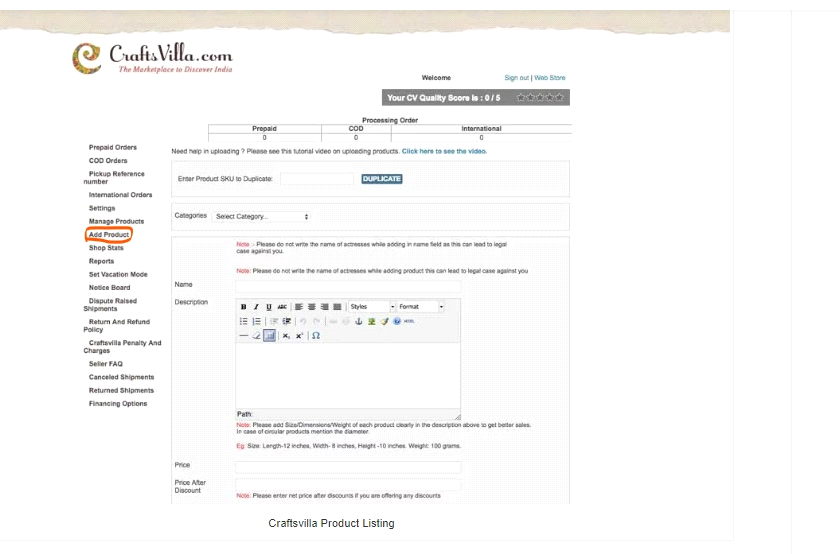Open the Format dropdown

click(x=421, y=307)
